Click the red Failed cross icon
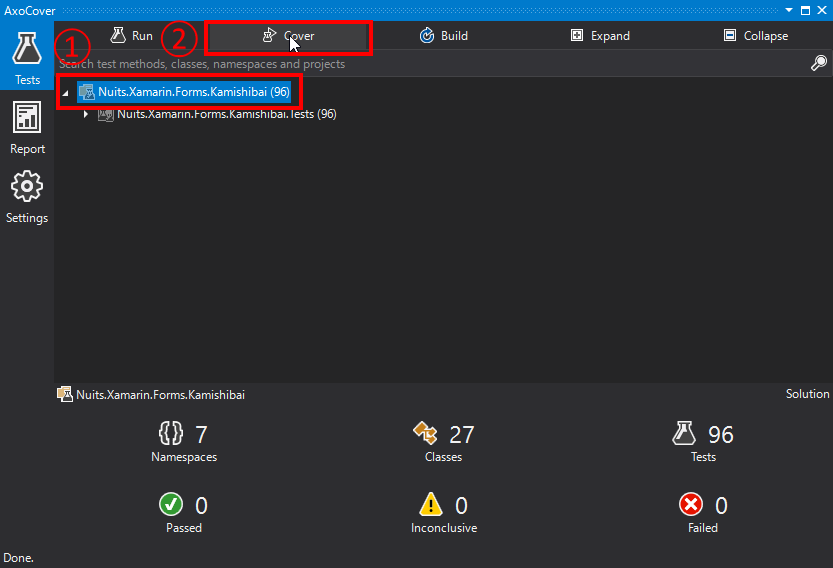This screenshot has width=833, height=568. [x=691, y=504]
